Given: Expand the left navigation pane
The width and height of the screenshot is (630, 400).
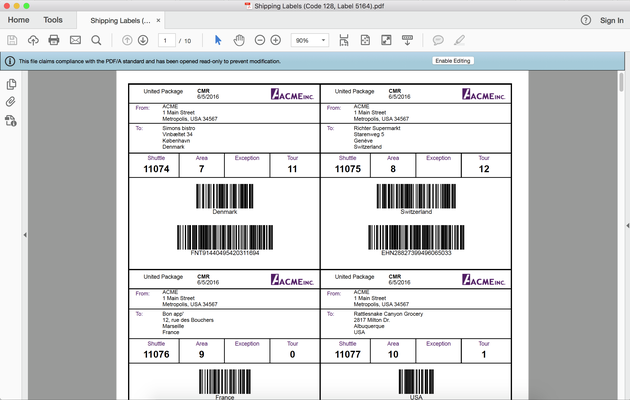Looking at the screenshot, I should click(x=25, y=235).
